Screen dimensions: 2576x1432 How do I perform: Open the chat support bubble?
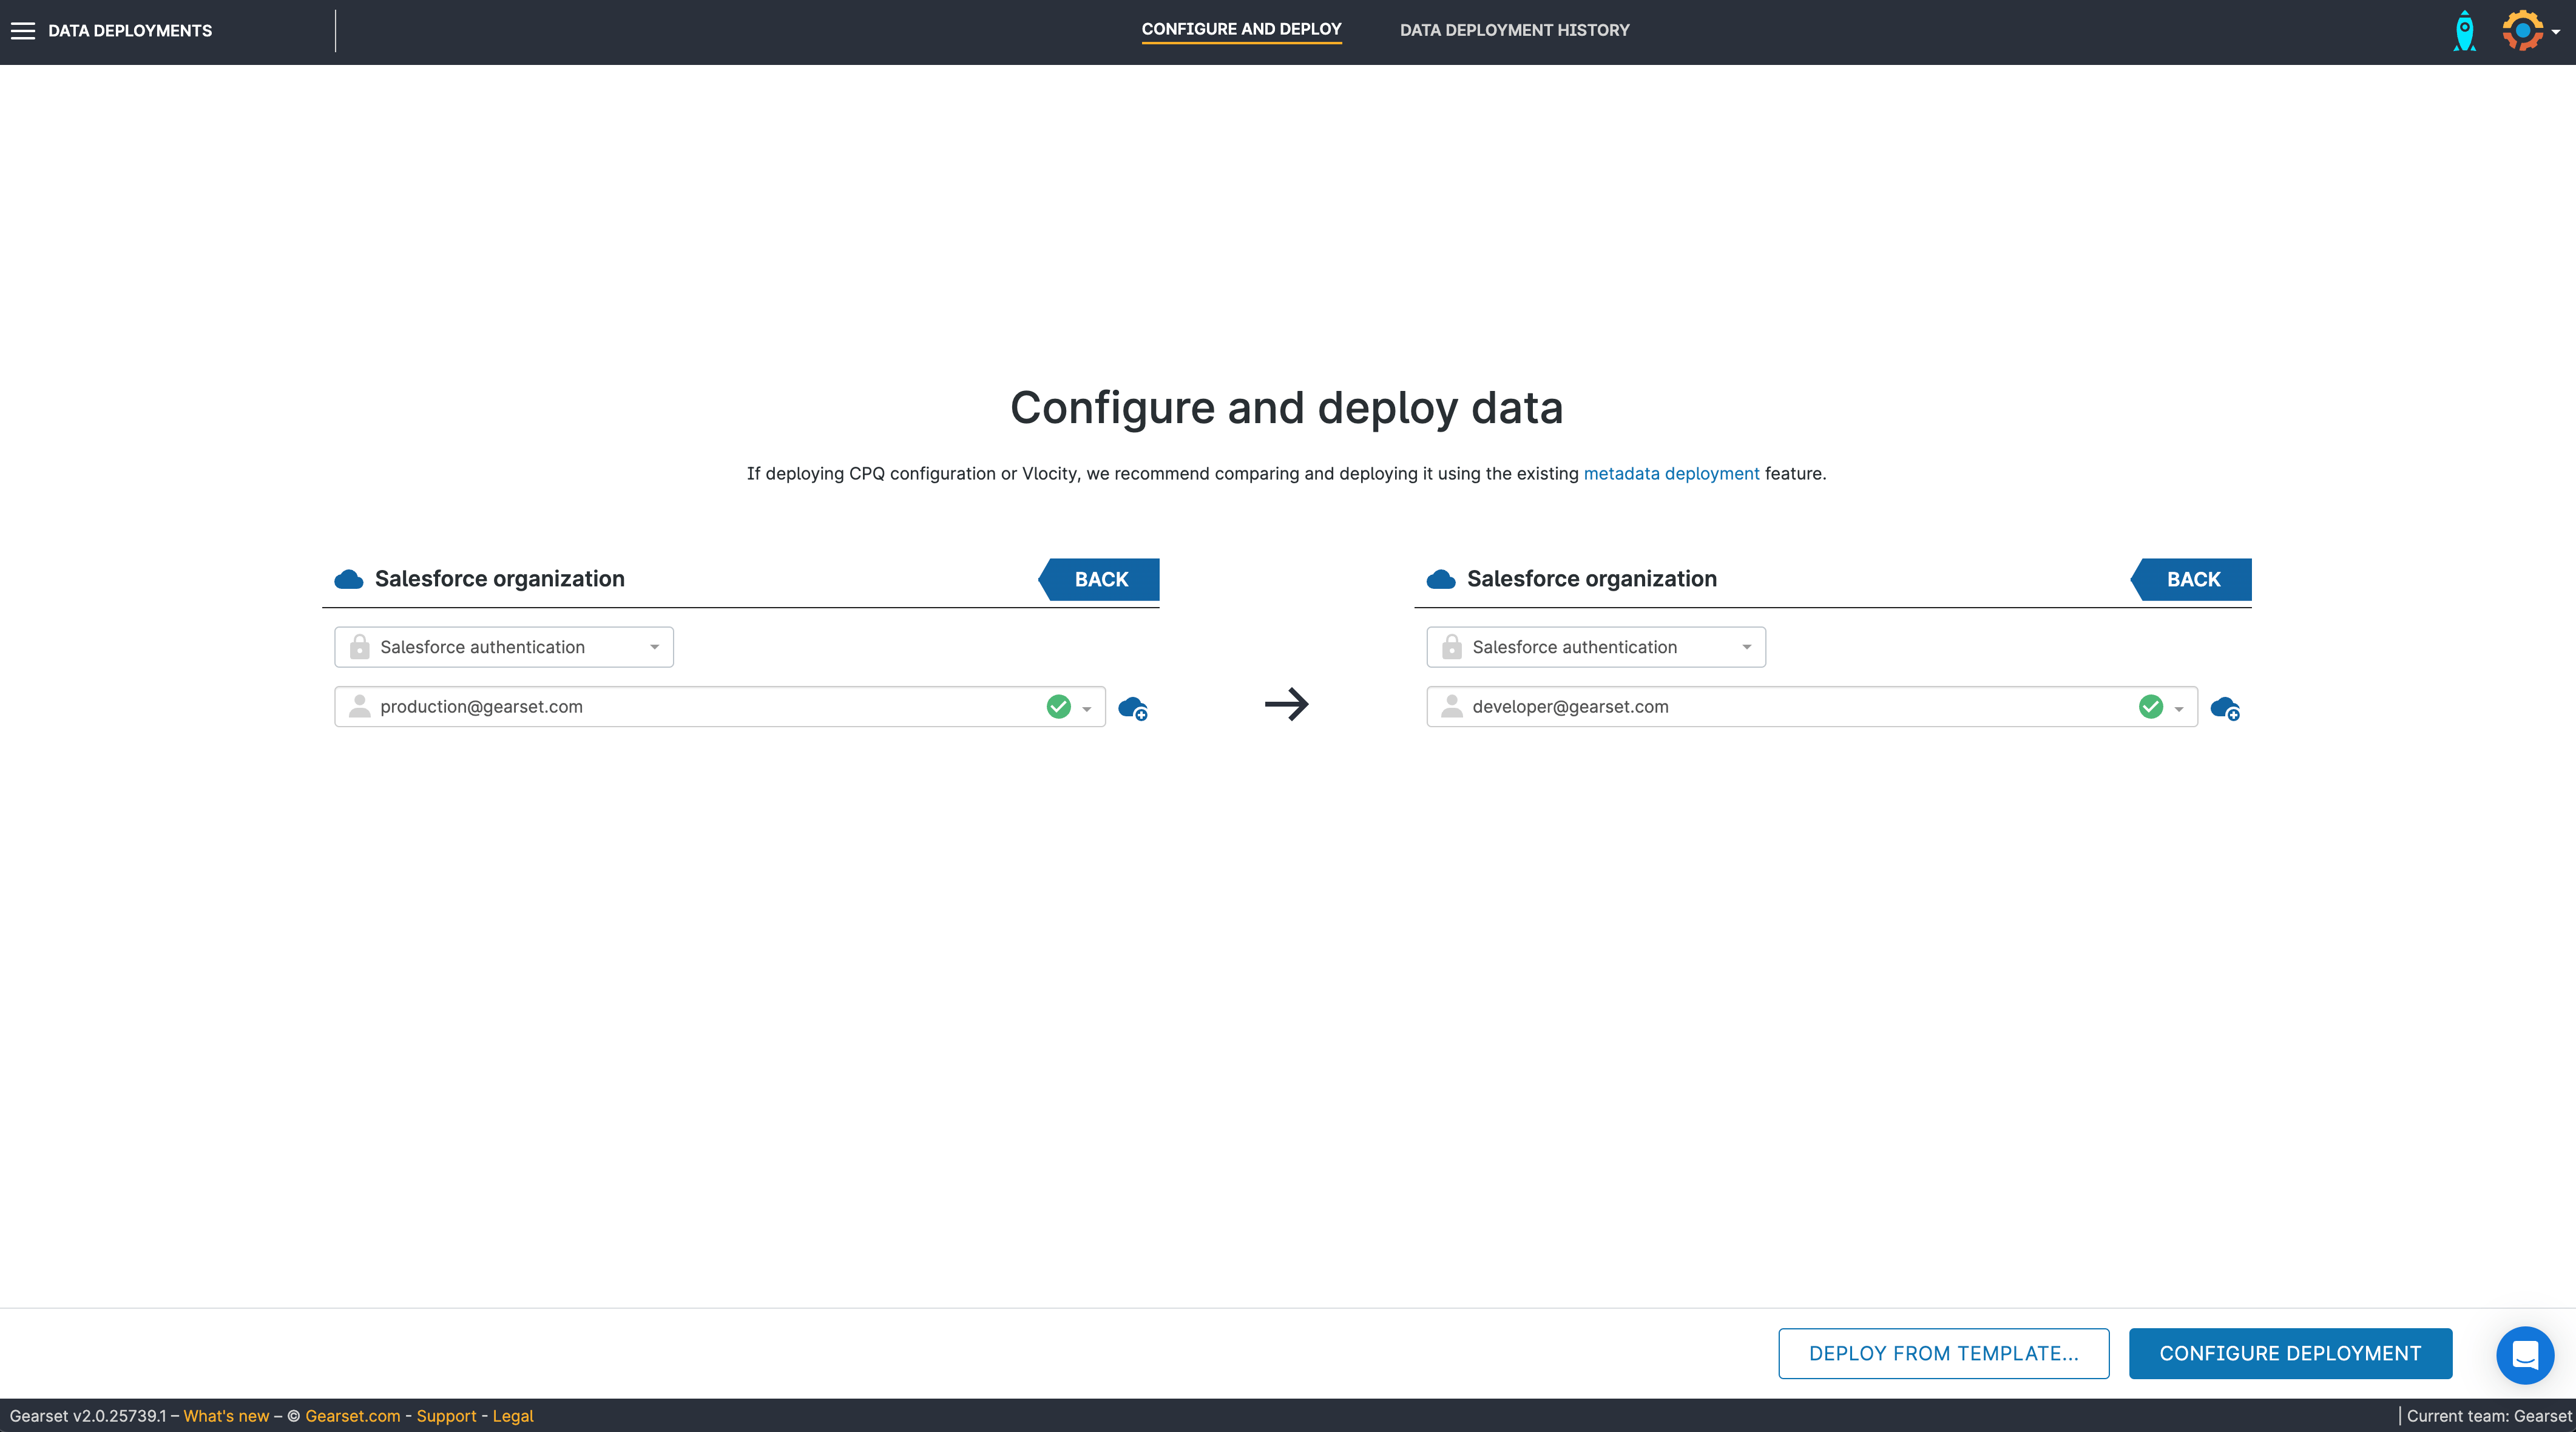pos(2525,1355)
